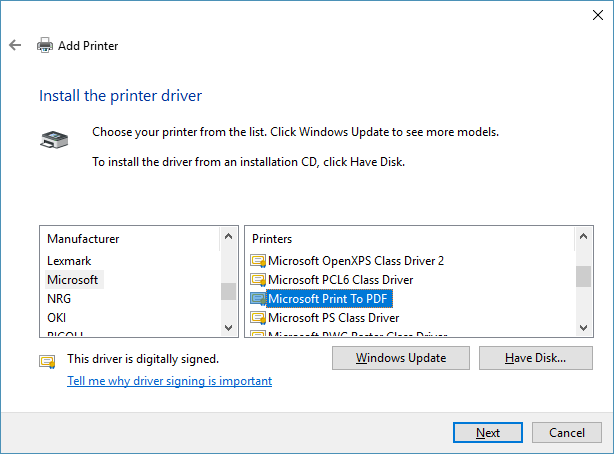Click the printer illustration beside the instructions
The height and width of the screenshot is (454, 614).
[x=54, y=139]
